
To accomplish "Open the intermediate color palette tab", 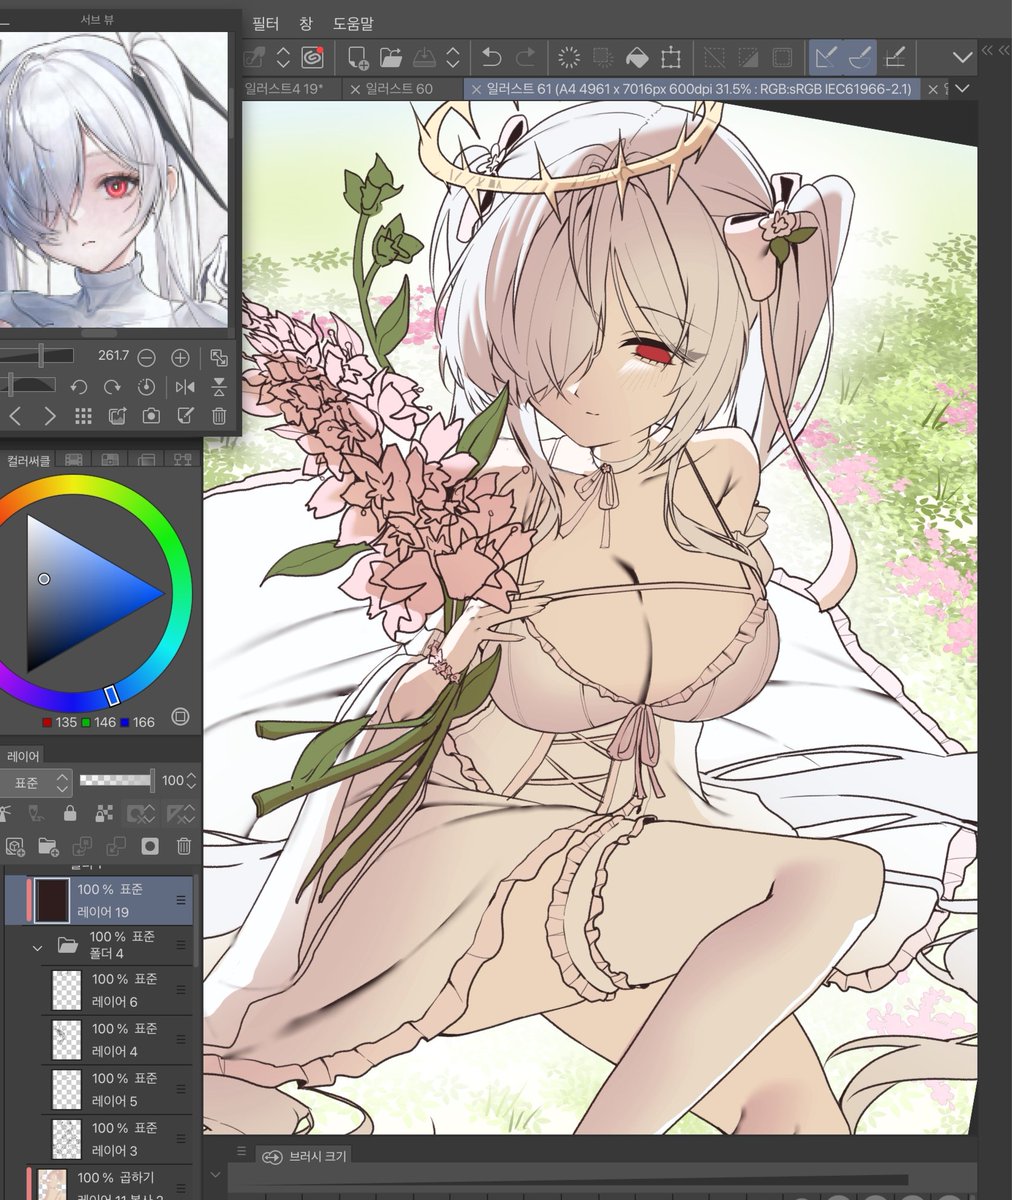I will click(x=146, y=460).
